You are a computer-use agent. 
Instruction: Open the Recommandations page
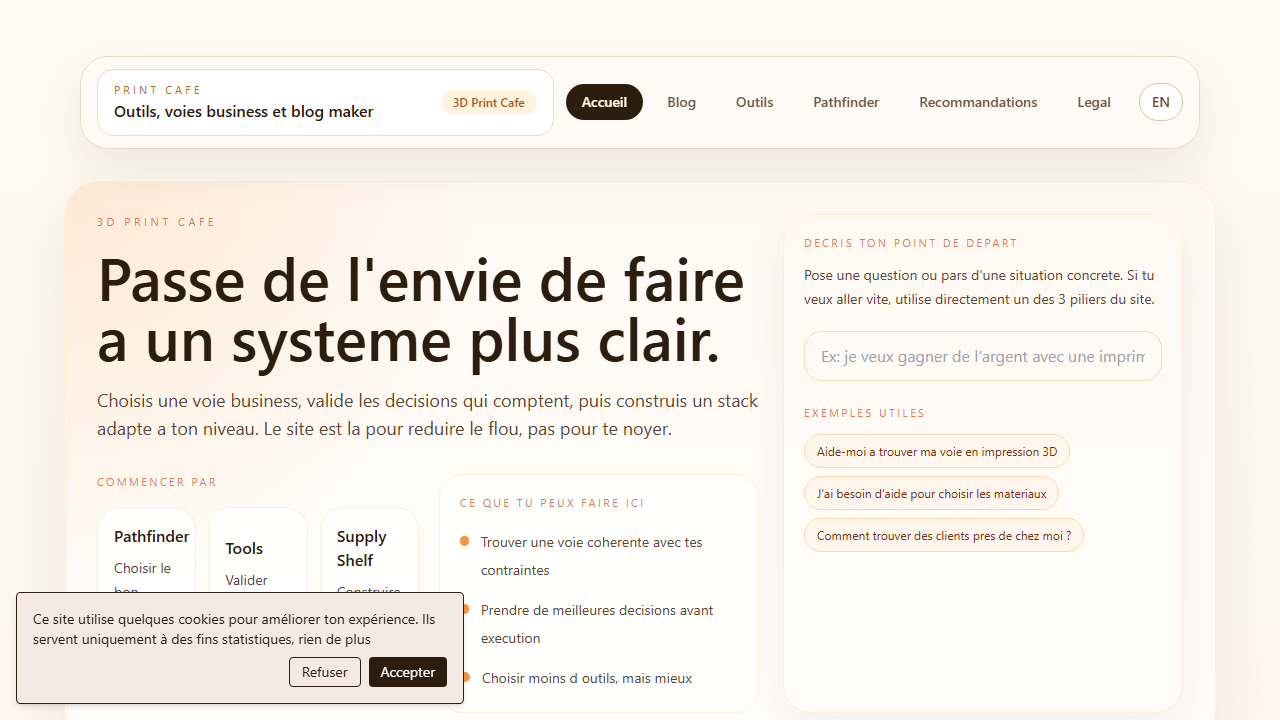pos(978,102)
